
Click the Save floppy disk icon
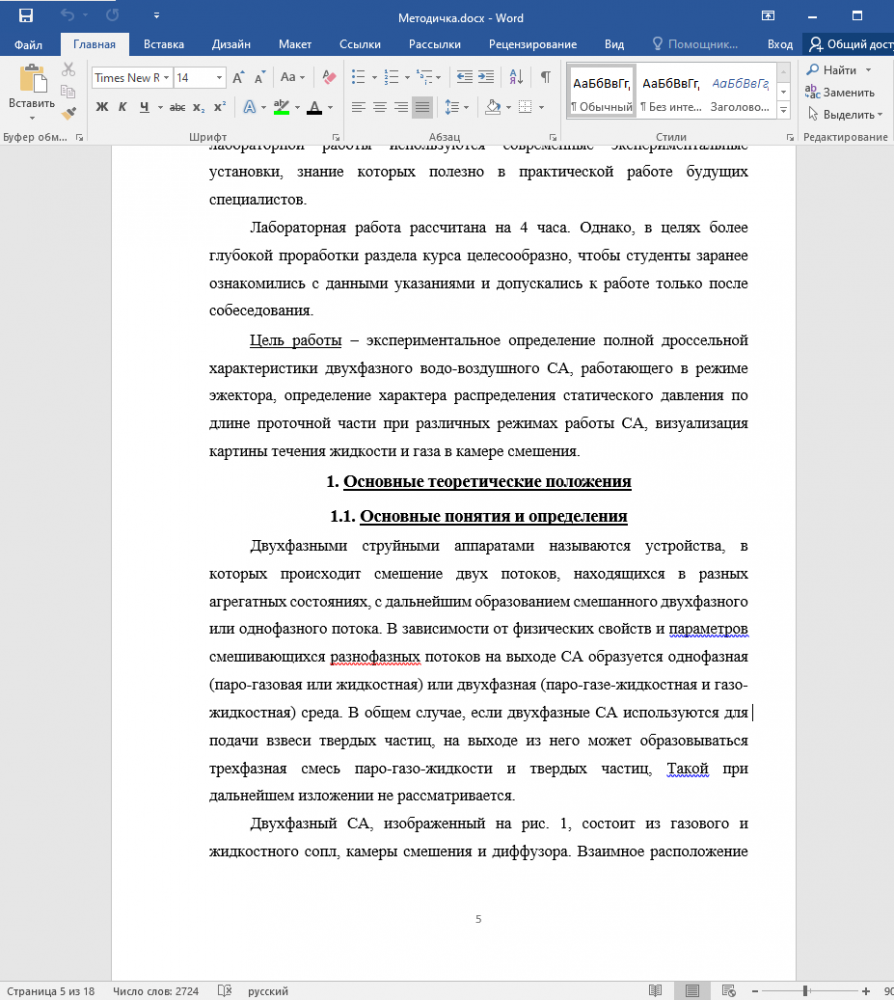pyautogui.click(x=25, y=16)
